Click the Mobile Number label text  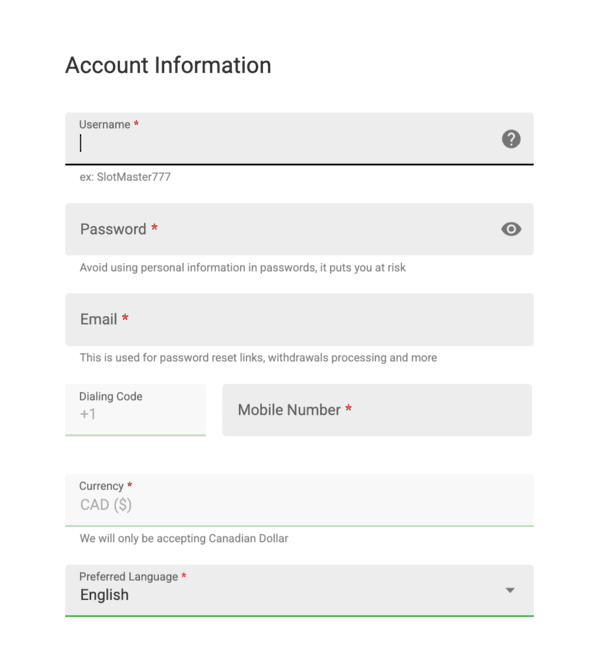(x=289, y=410)
